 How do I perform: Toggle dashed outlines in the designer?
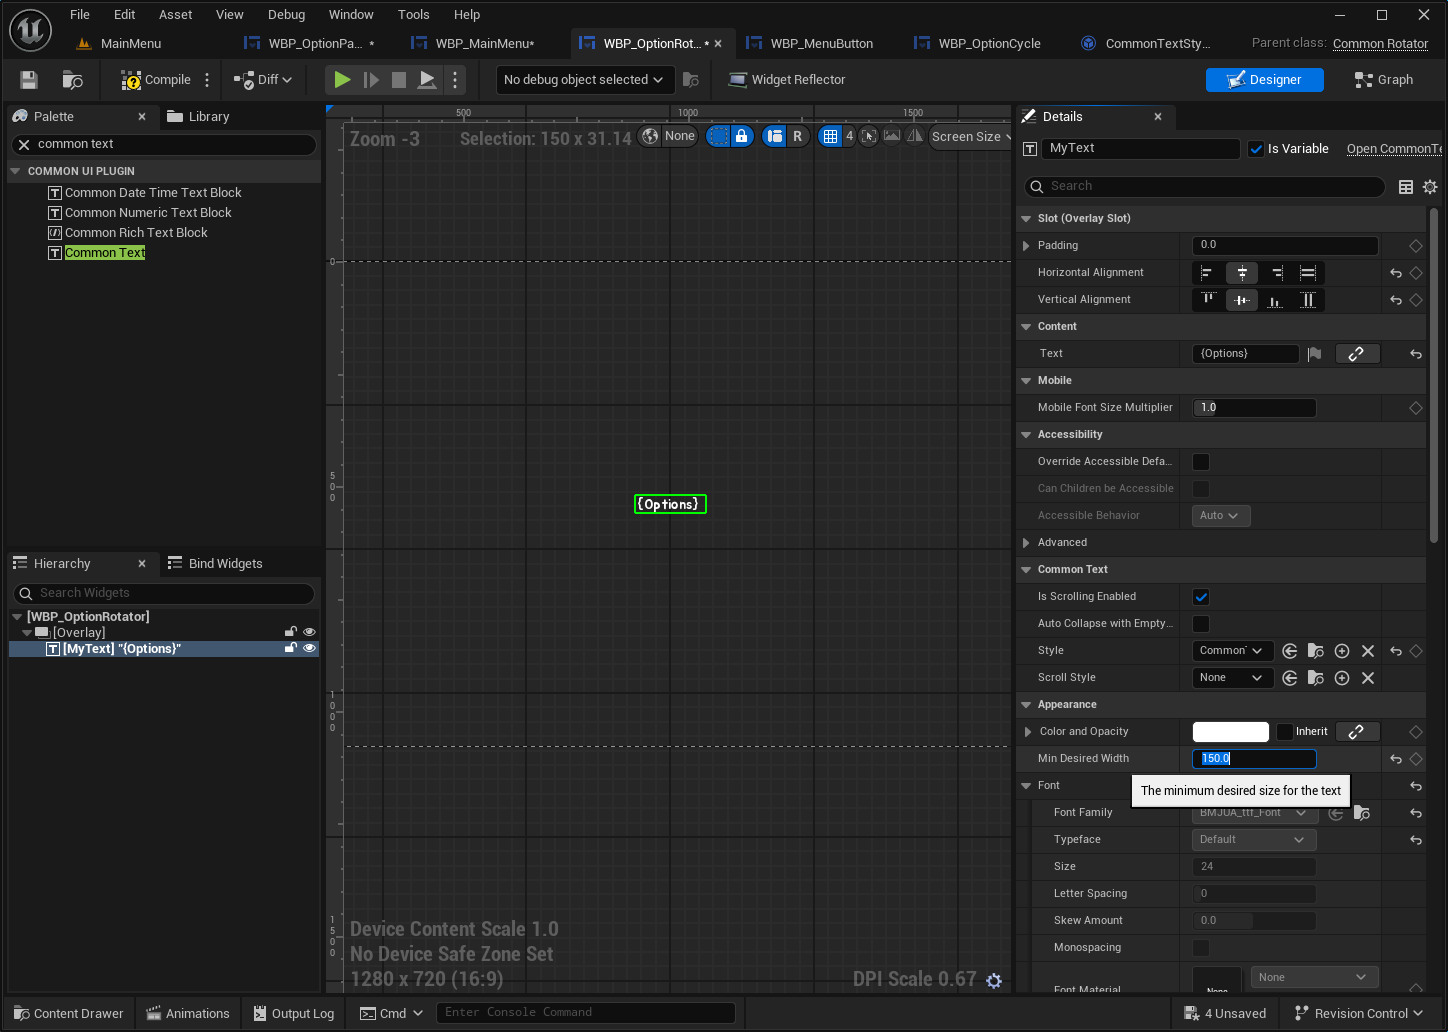pyautogui.click(x=718, y=137)
